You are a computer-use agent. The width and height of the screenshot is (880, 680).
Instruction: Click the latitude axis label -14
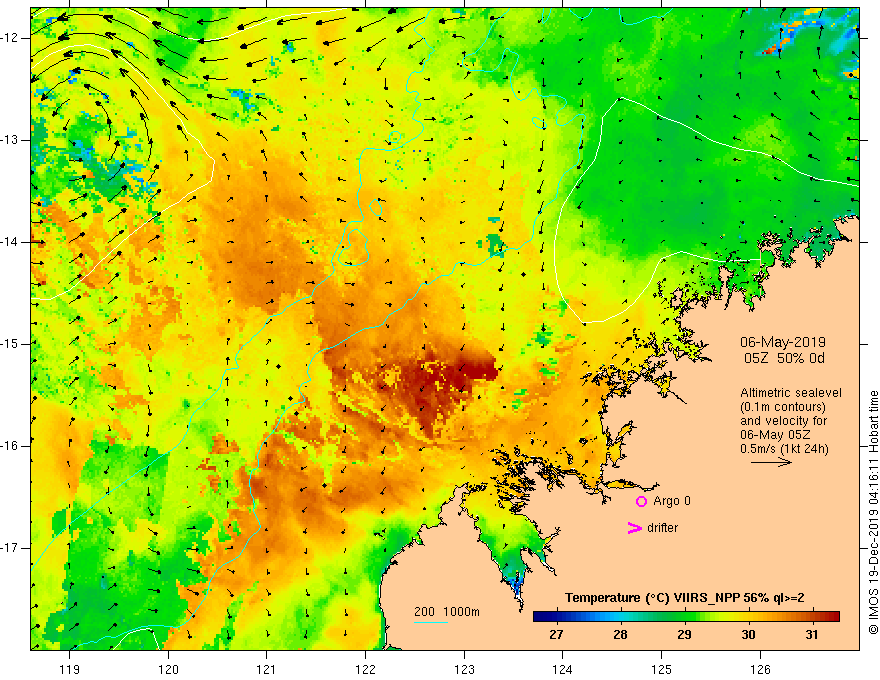(x=11, y=242)
